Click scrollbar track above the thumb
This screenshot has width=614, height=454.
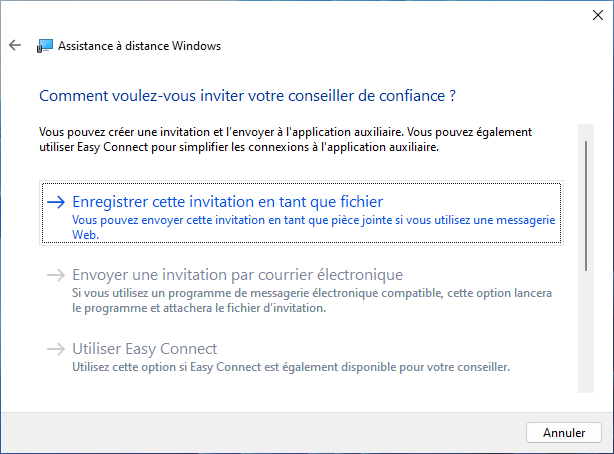586,132
